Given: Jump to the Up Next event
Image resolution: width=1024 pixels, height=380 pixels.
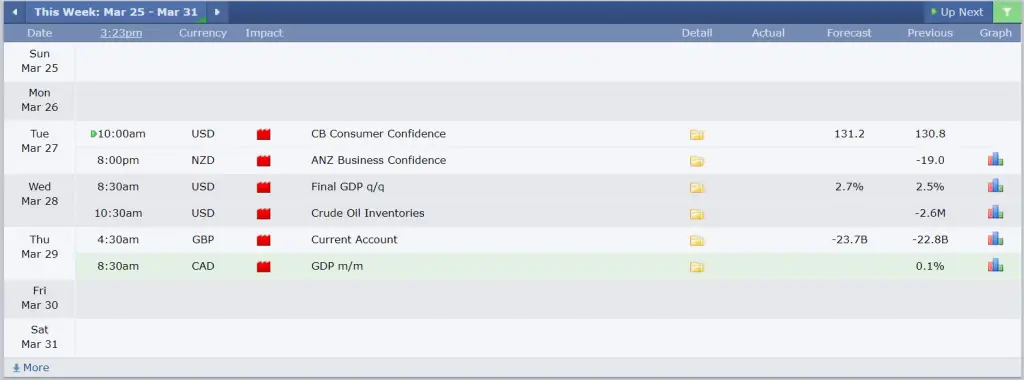Looking at the screenshot, I should coord(957,12).
